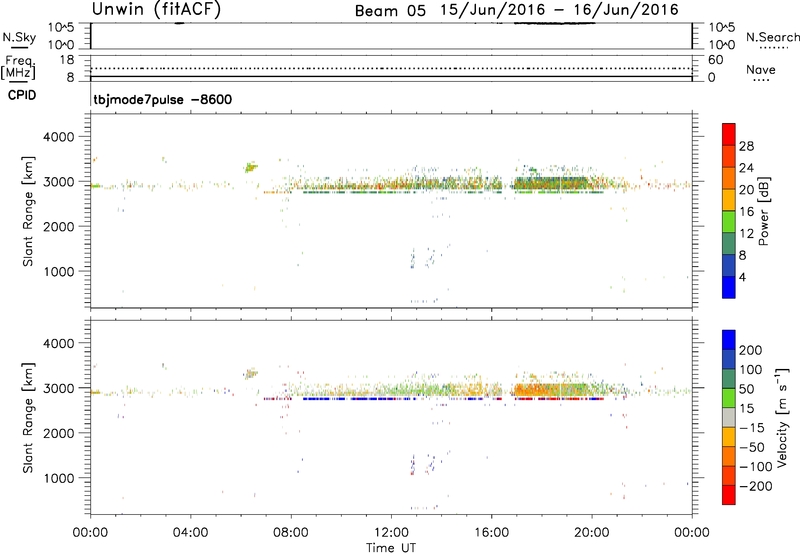The height and width of the screenshot is (554, 800).
Task: Click the "-15" value on the Velocity colorbar
Action: pos(751,428)
